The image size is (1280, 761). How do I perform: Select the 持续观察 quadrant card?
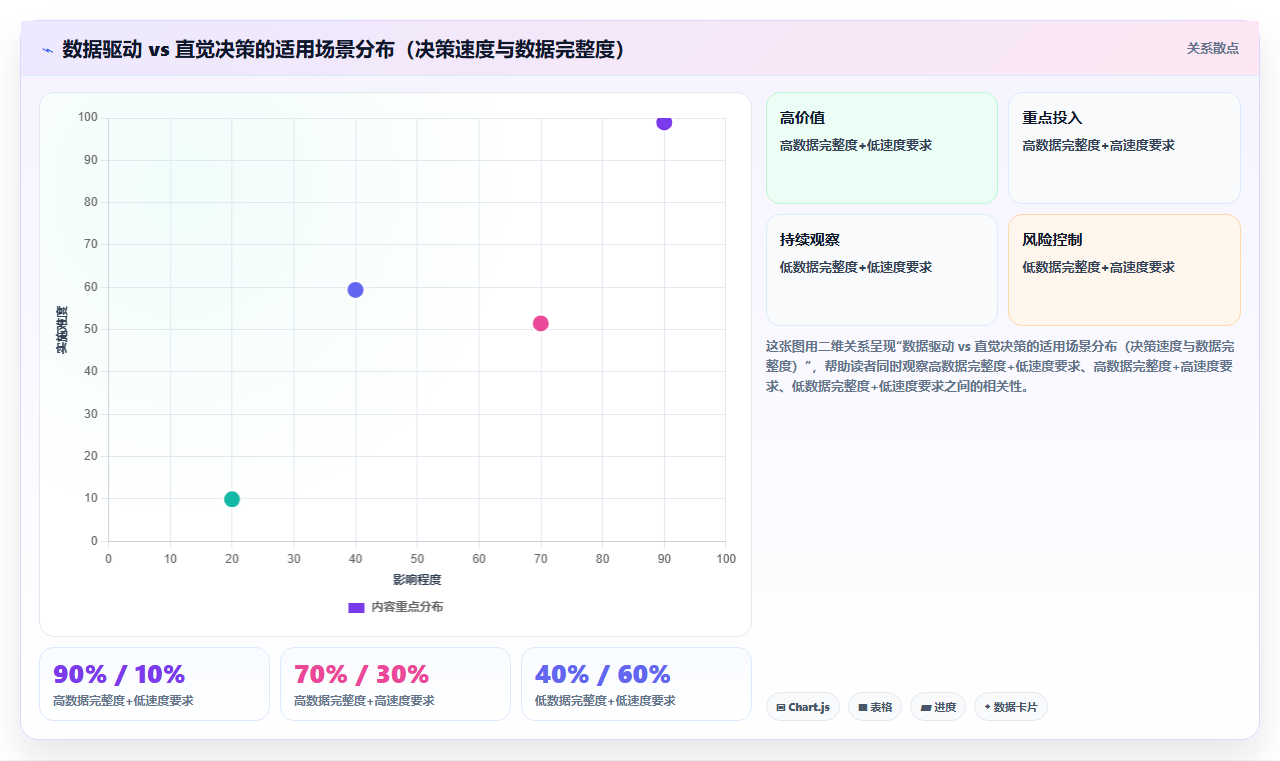tap(882, 270)
